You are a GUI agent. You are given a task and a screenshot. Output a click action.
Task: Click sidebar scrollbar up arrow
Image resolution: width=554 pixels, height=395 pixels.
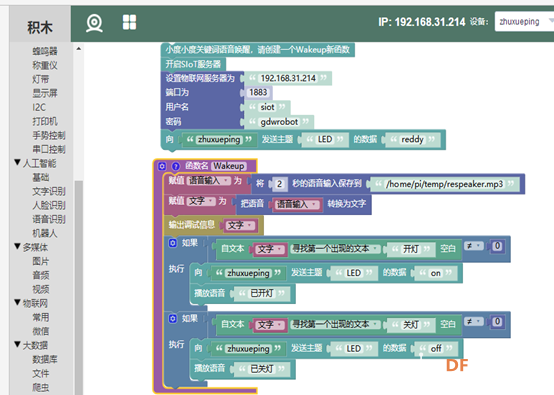click(78, 49)
